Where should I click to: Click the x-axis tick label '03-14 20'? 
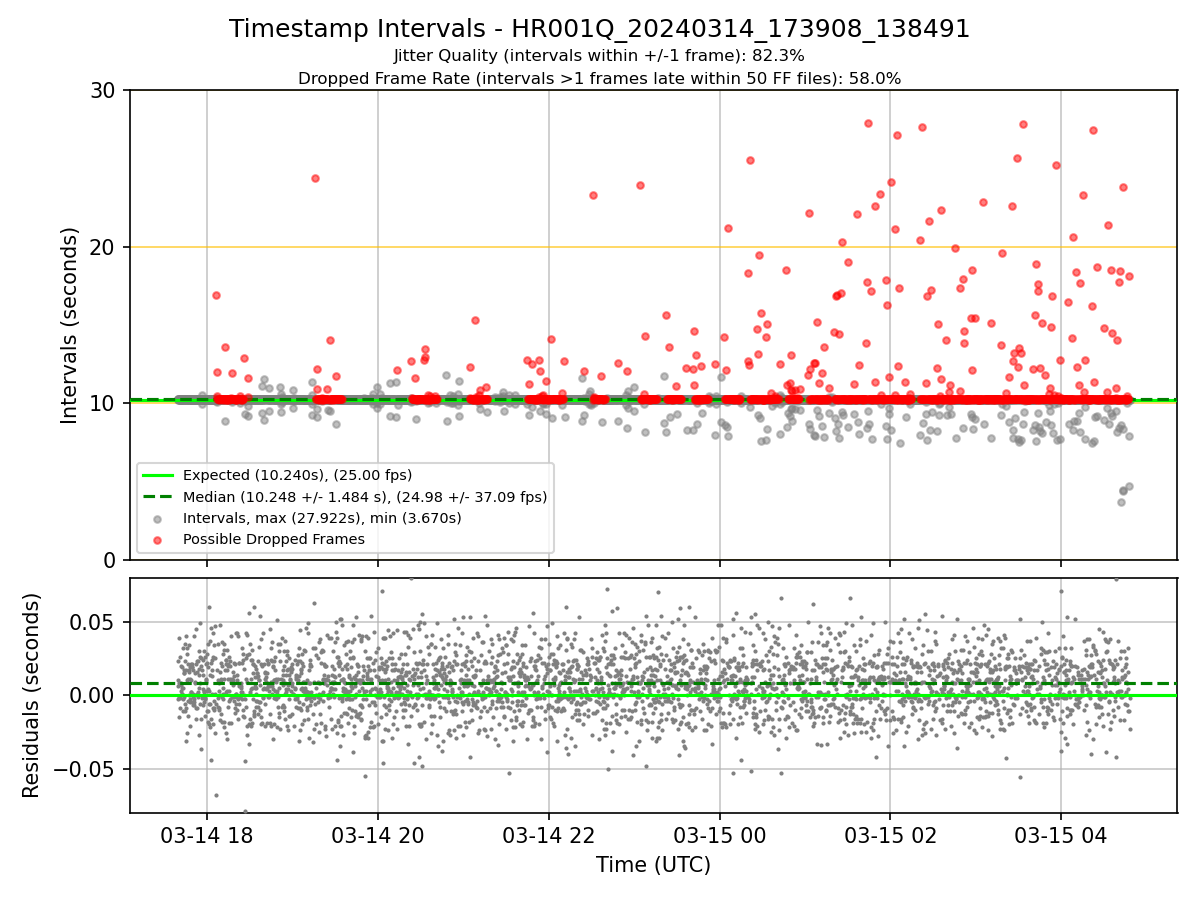click(x=377, y=834)
